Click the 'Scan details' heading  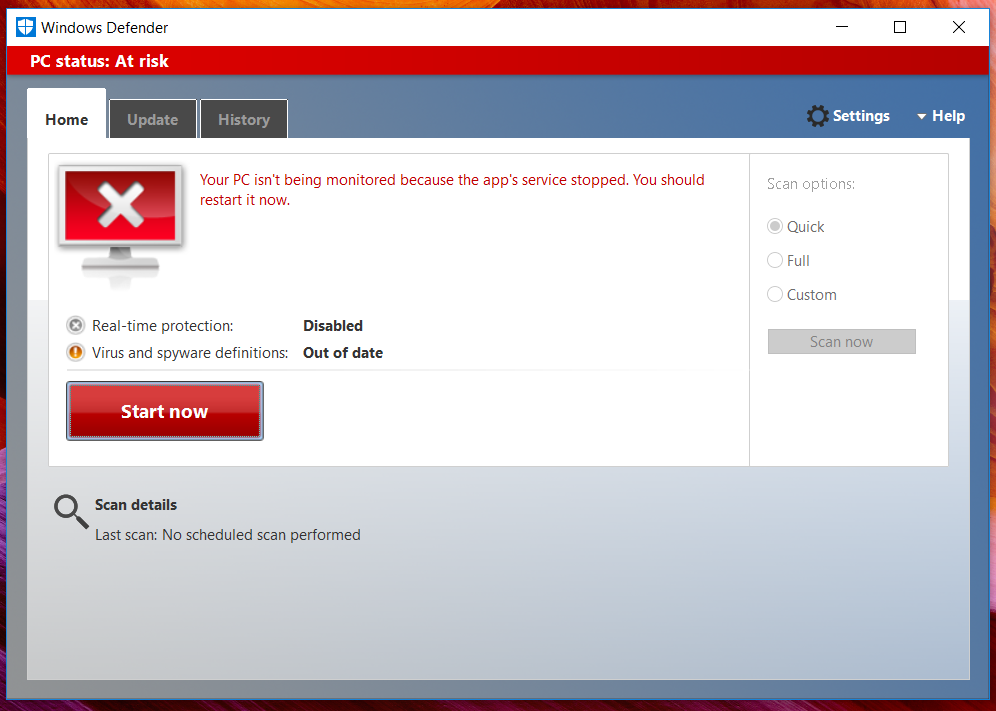point(136,505)
